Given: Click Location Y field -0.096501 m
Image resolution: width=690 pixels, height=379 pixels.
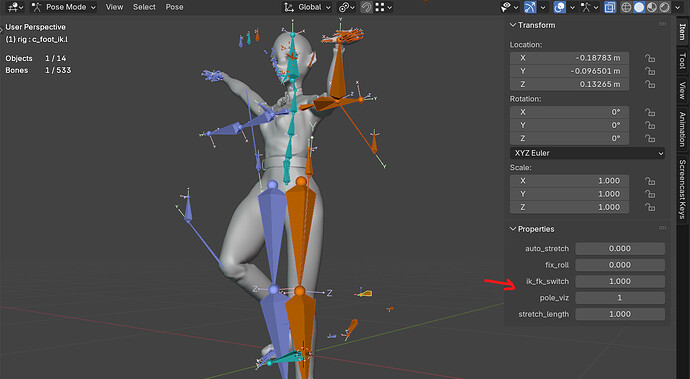Looking at the screenshot, I should pyautogui.click(x=569, y=71).
